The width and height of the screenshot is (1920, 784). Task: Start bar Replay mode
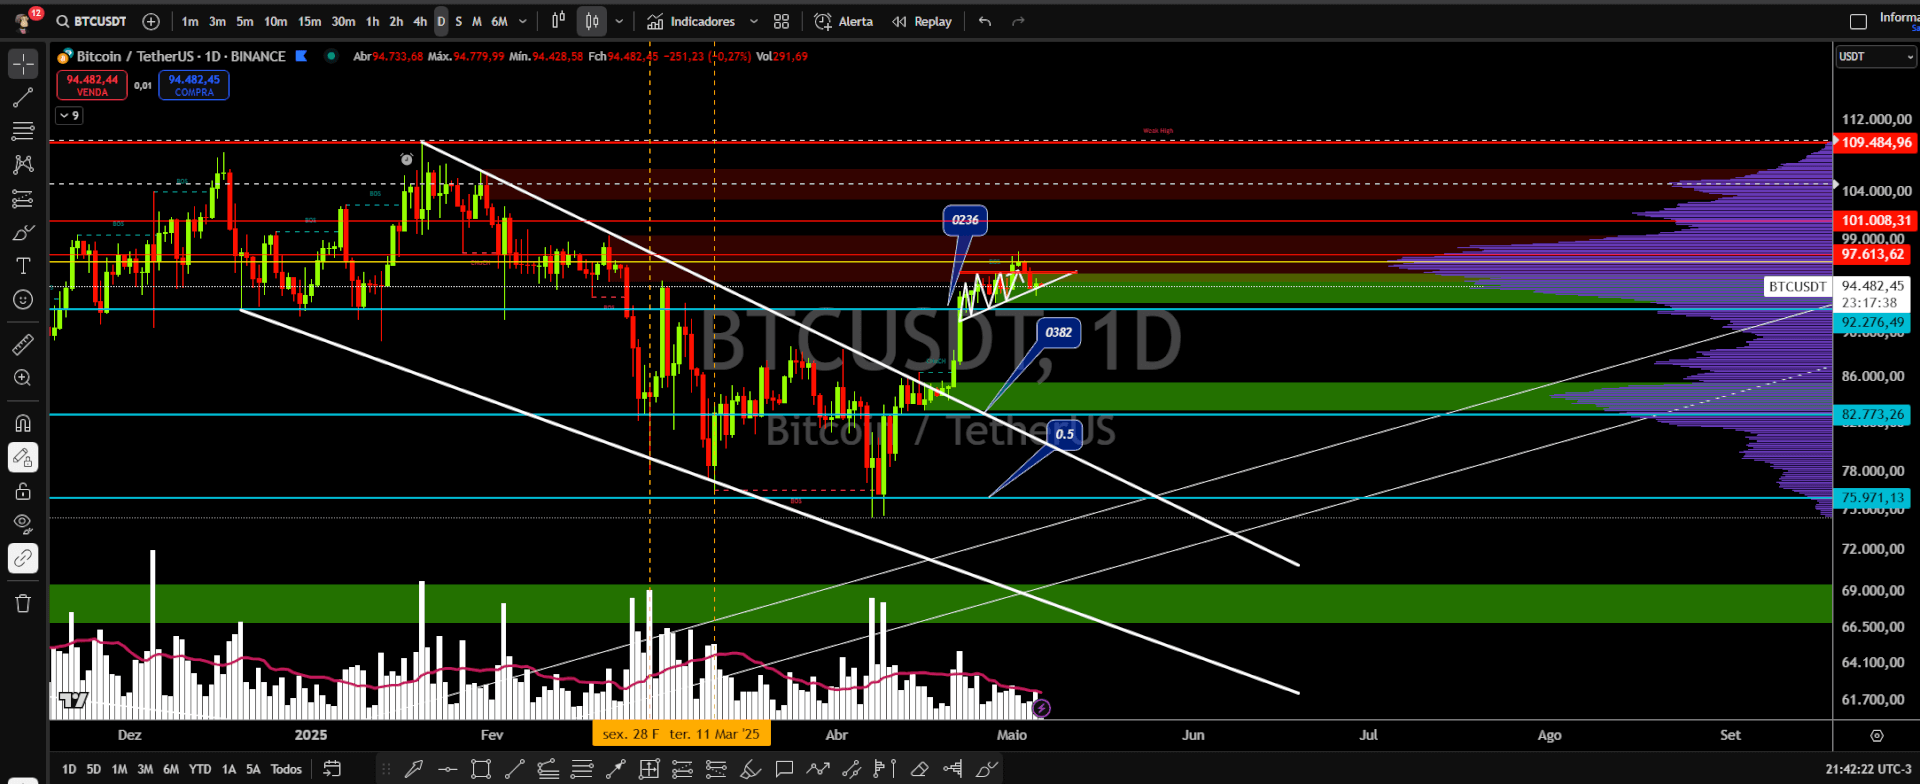[923, 21]
